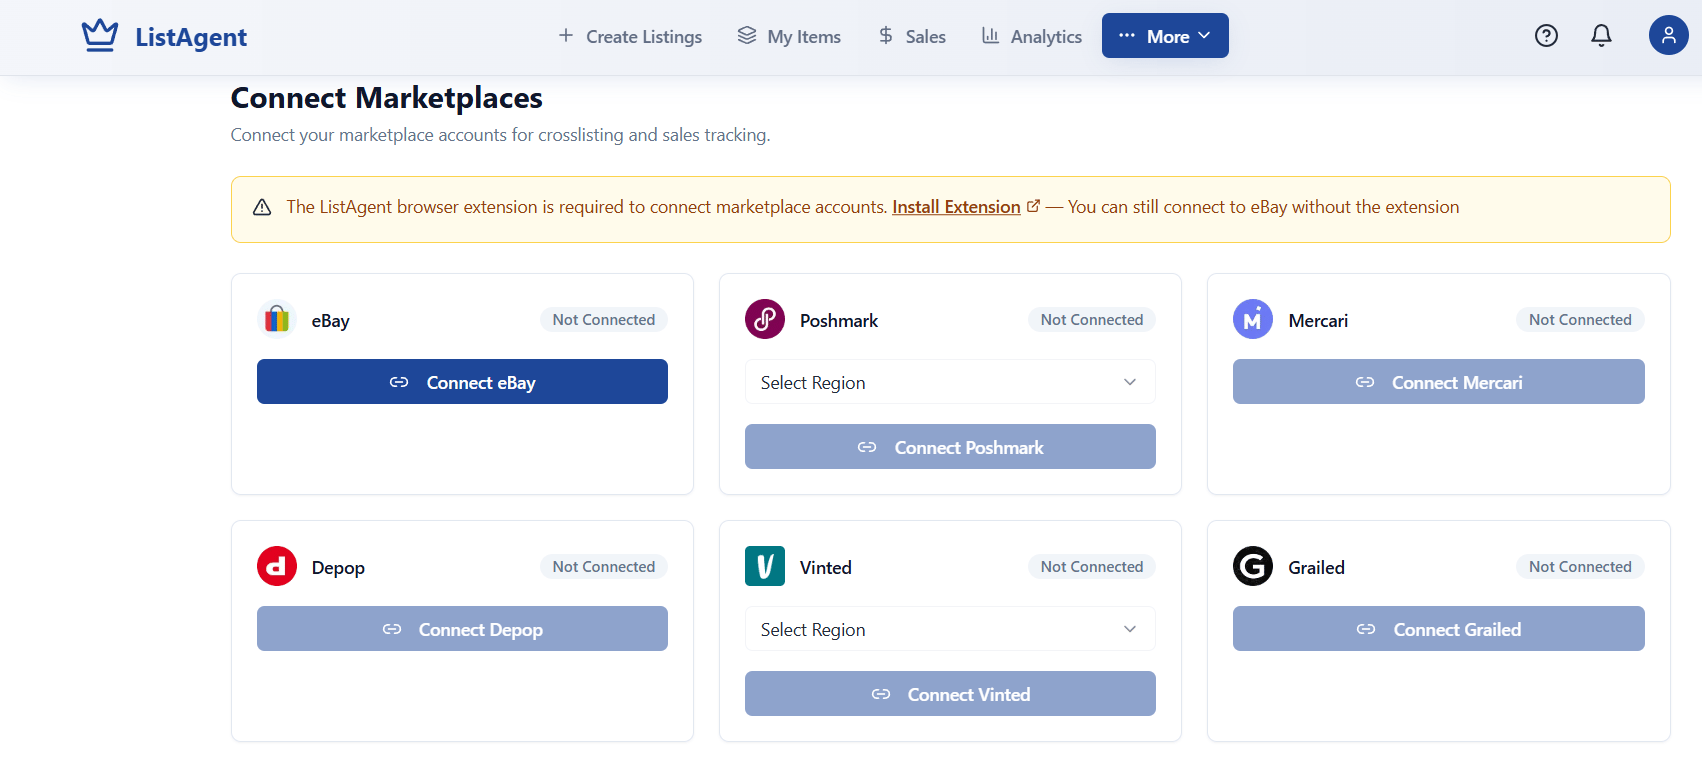Screen dimensions: 1702x763
Task: Click the Grailed logo icon
Action: (x=1253, y=566)
